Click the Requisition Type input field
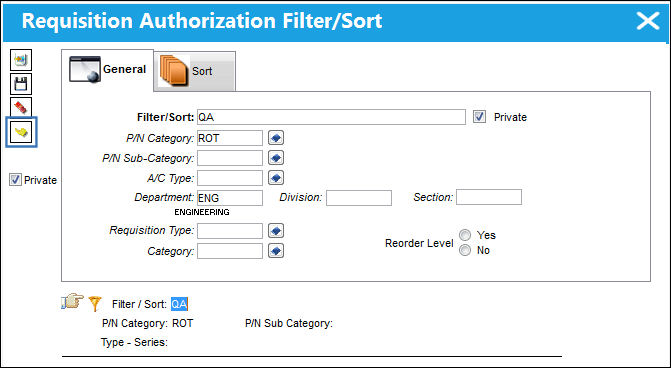 pos(230,231)
